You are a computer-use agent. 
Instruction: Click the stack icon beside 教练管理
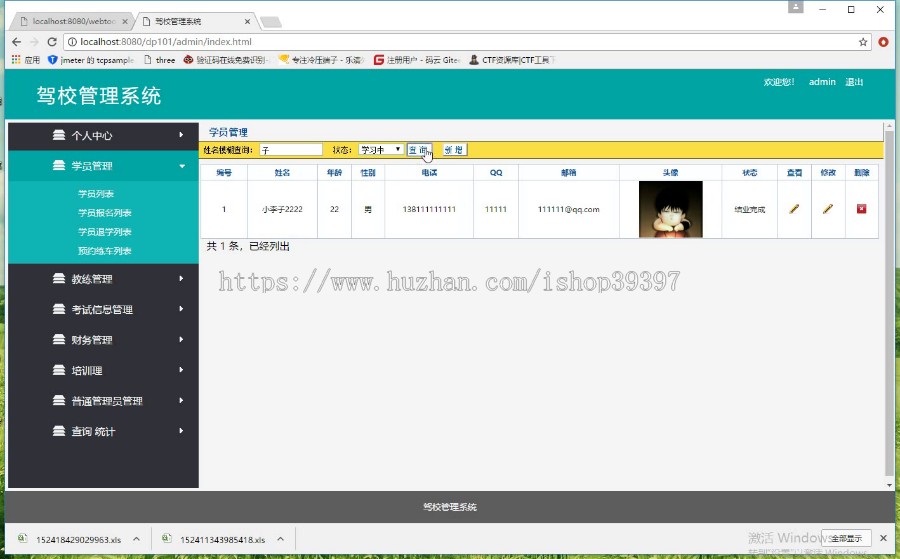coord(59,278)
